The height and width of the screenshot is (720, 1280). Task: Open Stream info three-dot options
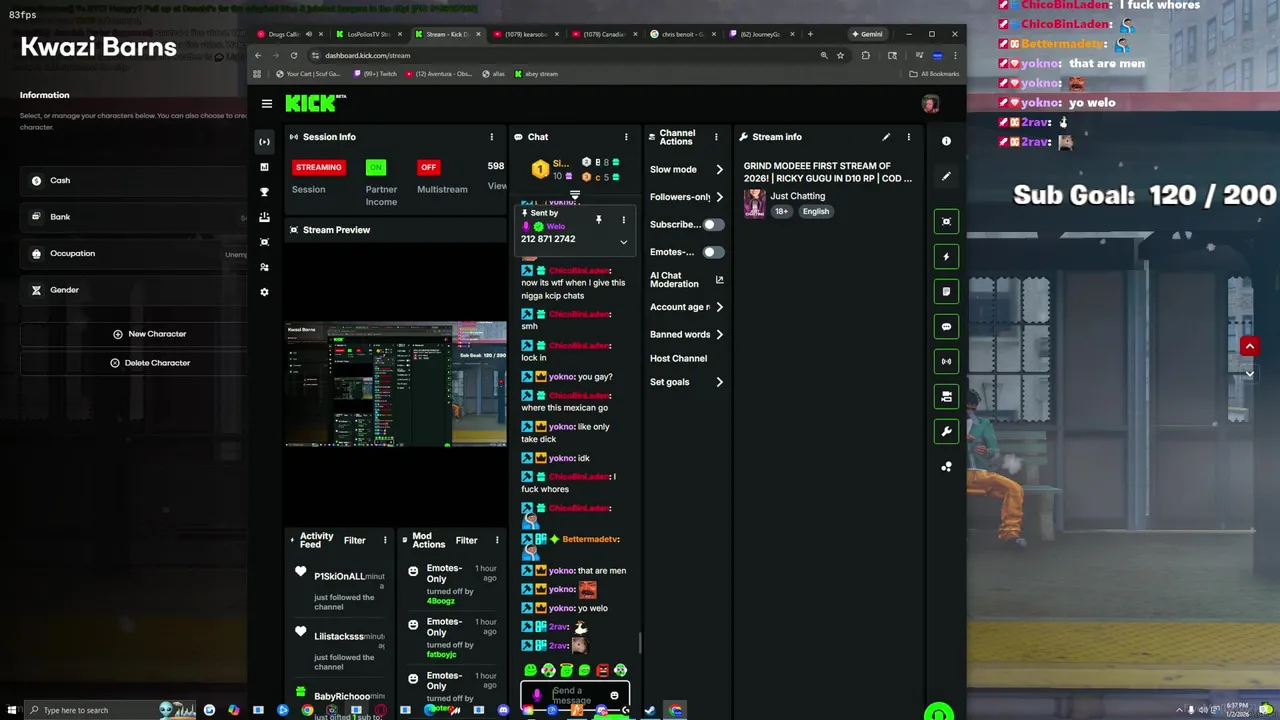(908, 137)
